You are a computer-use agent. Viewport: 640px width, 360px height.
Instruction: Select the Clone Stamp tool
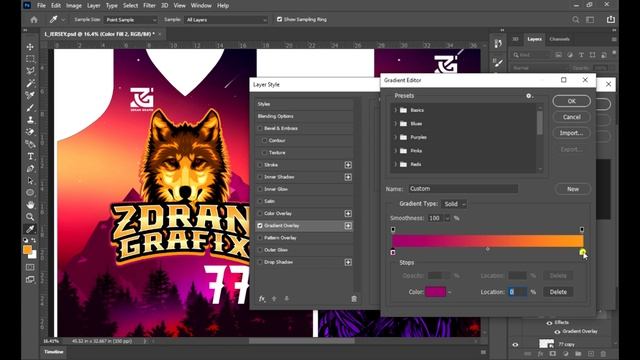pyautogui.click(x=30, y=120)
